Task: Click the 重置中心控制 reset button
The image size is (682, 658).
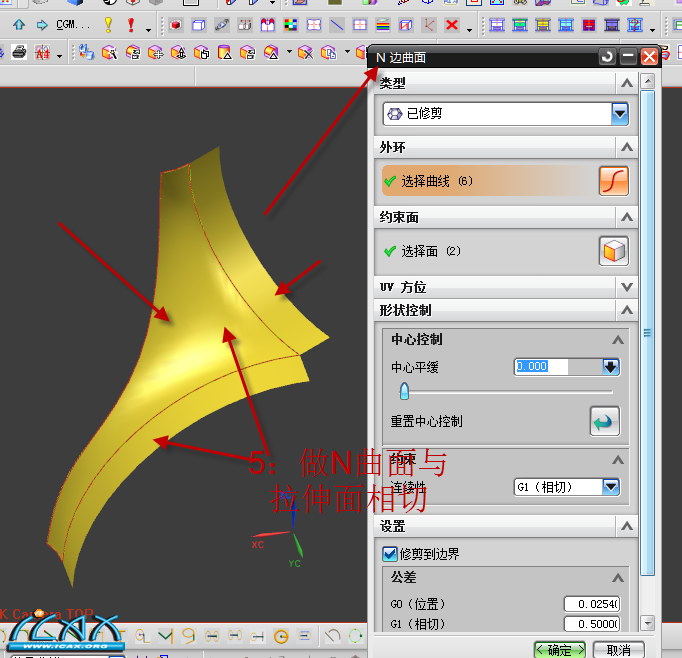Action: tap(605, 421)
